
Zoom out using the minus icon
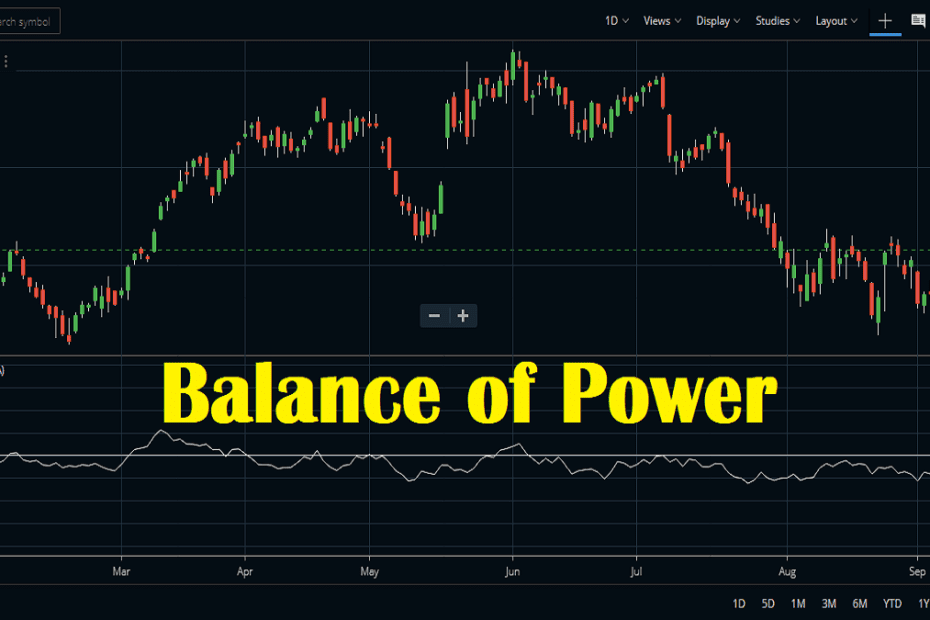[x=434, y=315]
